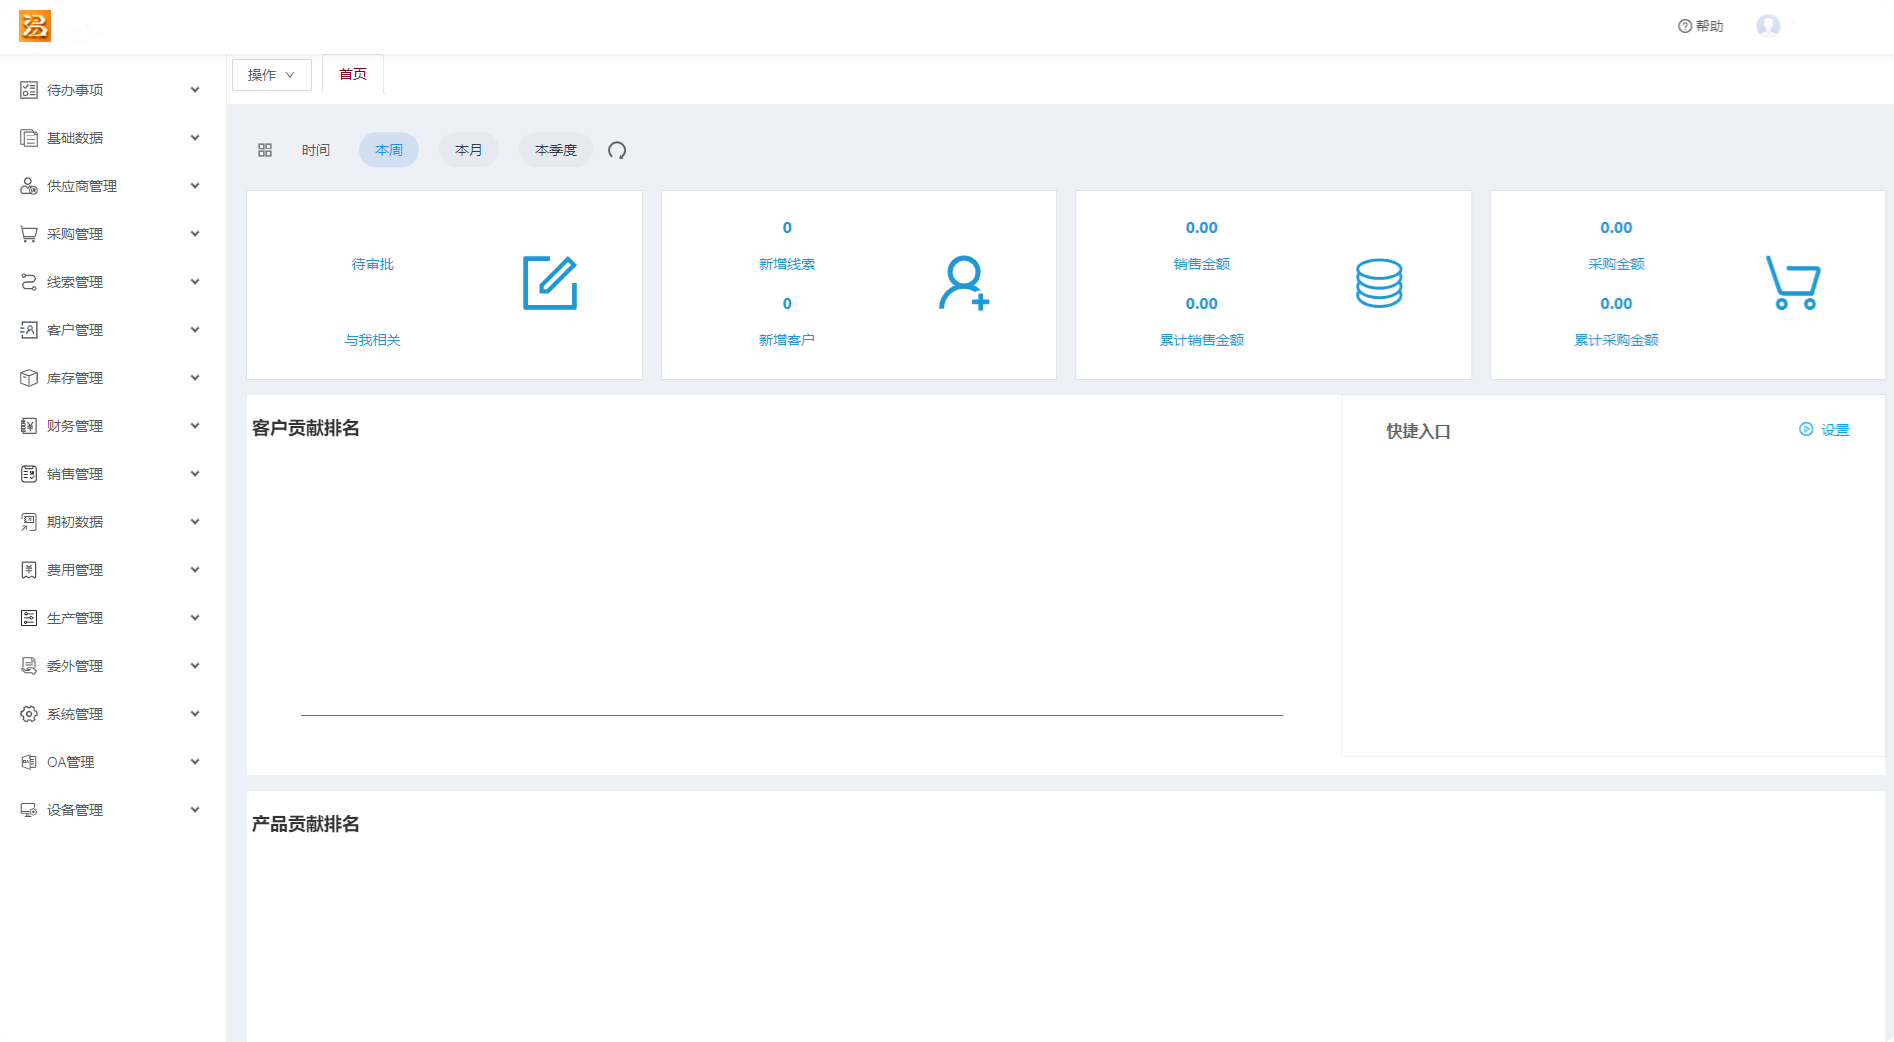Expand the 委外管理 menu chevron
The image size is (1894, 1042).
[x=195, y=666]
